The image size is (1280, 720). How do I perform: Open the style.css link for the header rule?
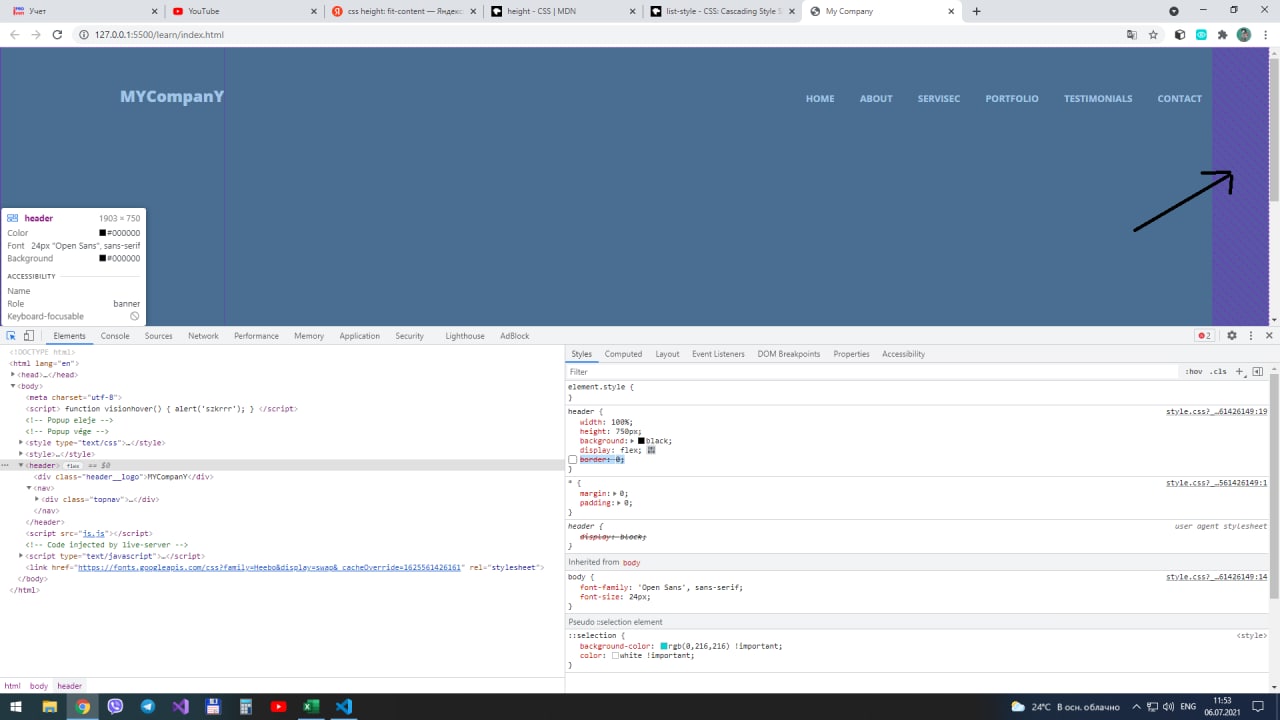click(x=1217, y=412)
